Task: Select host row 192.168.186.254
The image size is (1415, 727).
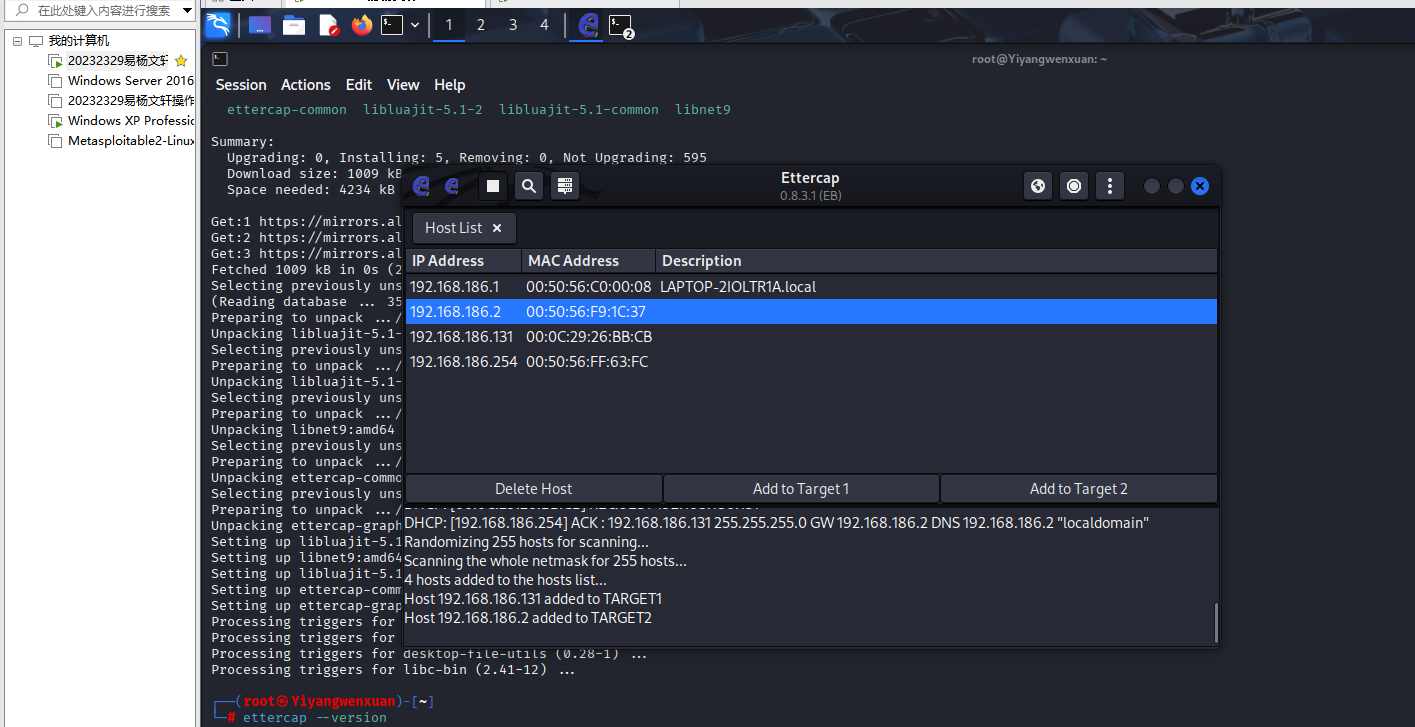Action: pos(811,362)
